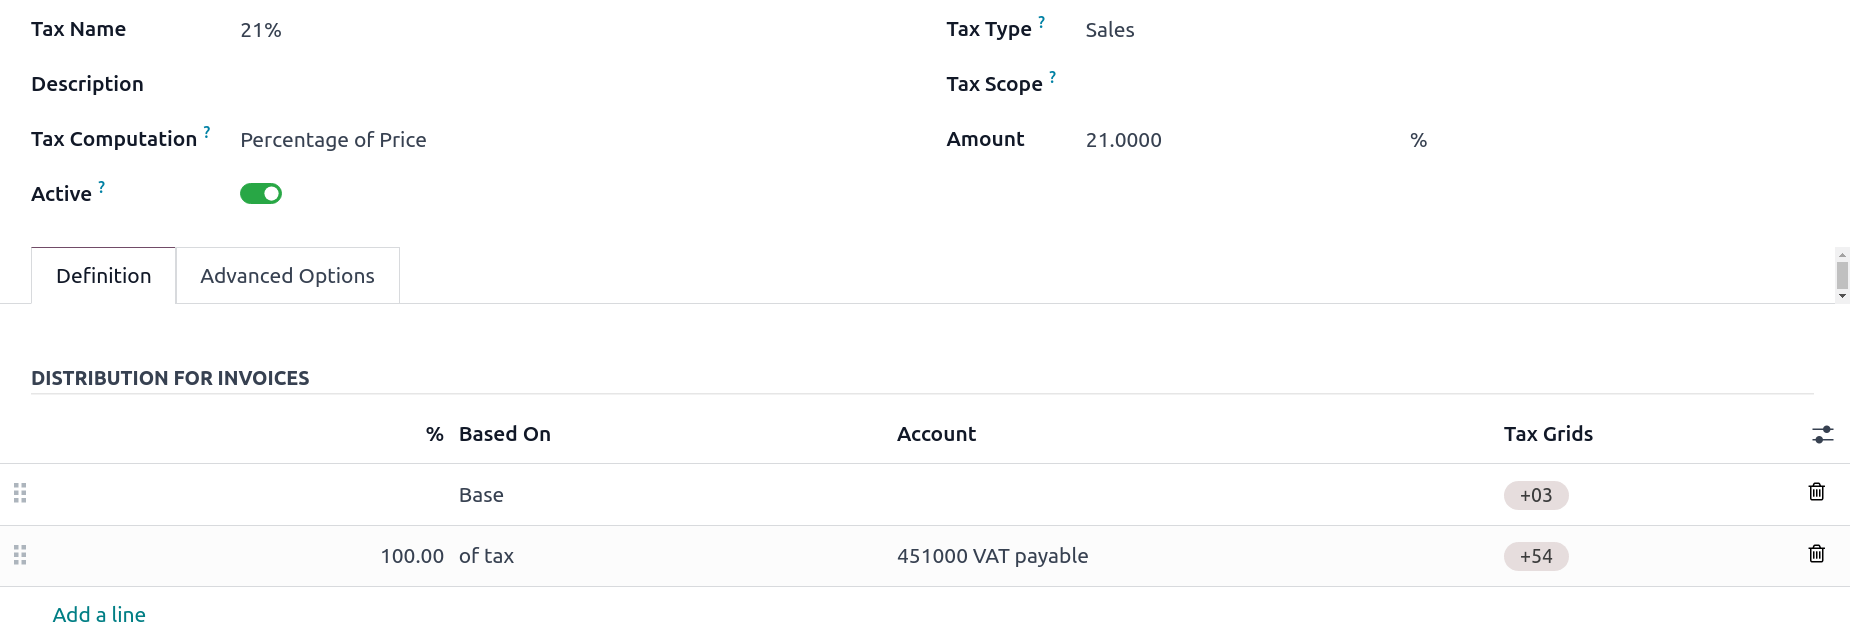Select the +03 tax grid tag
The width and height of the screenshot is (1850, 639).
point(1535,494)
